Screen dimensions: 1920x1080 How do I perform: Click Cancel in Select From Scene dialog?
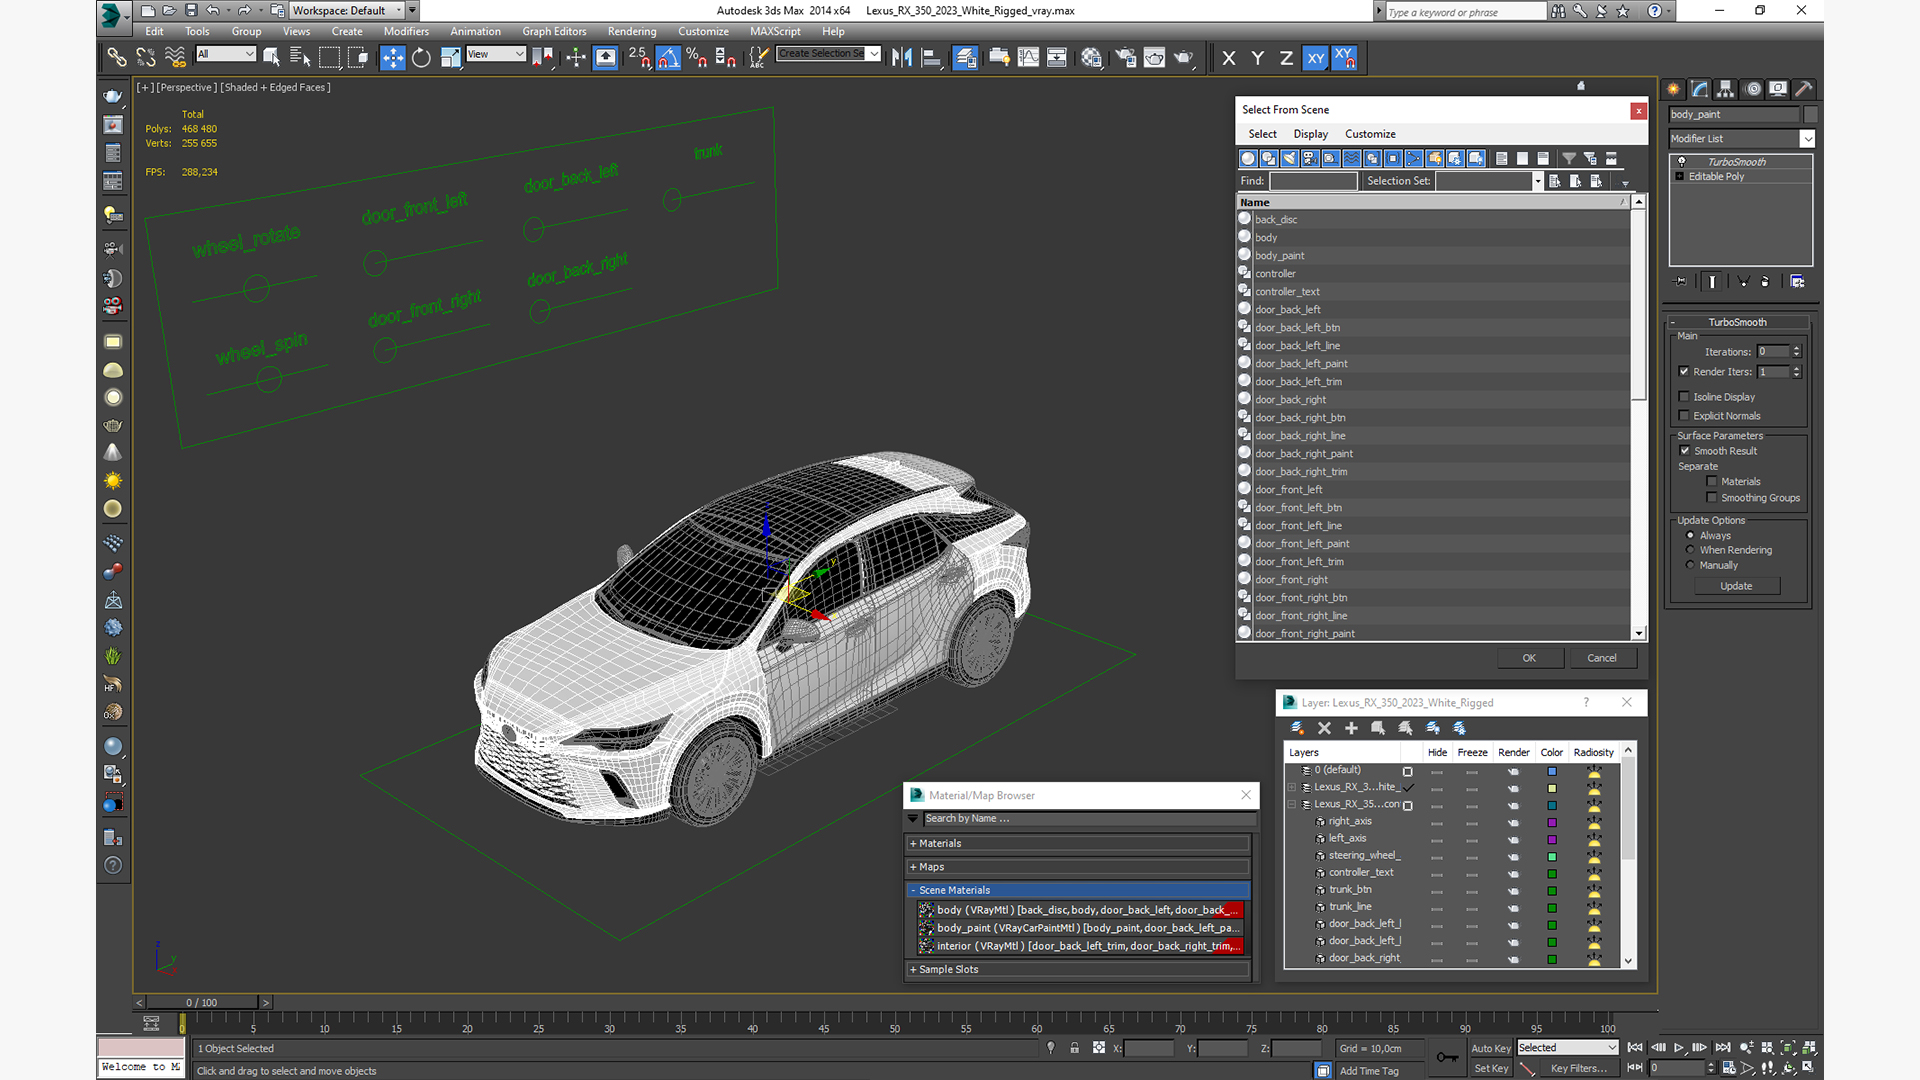point(1602,658)
